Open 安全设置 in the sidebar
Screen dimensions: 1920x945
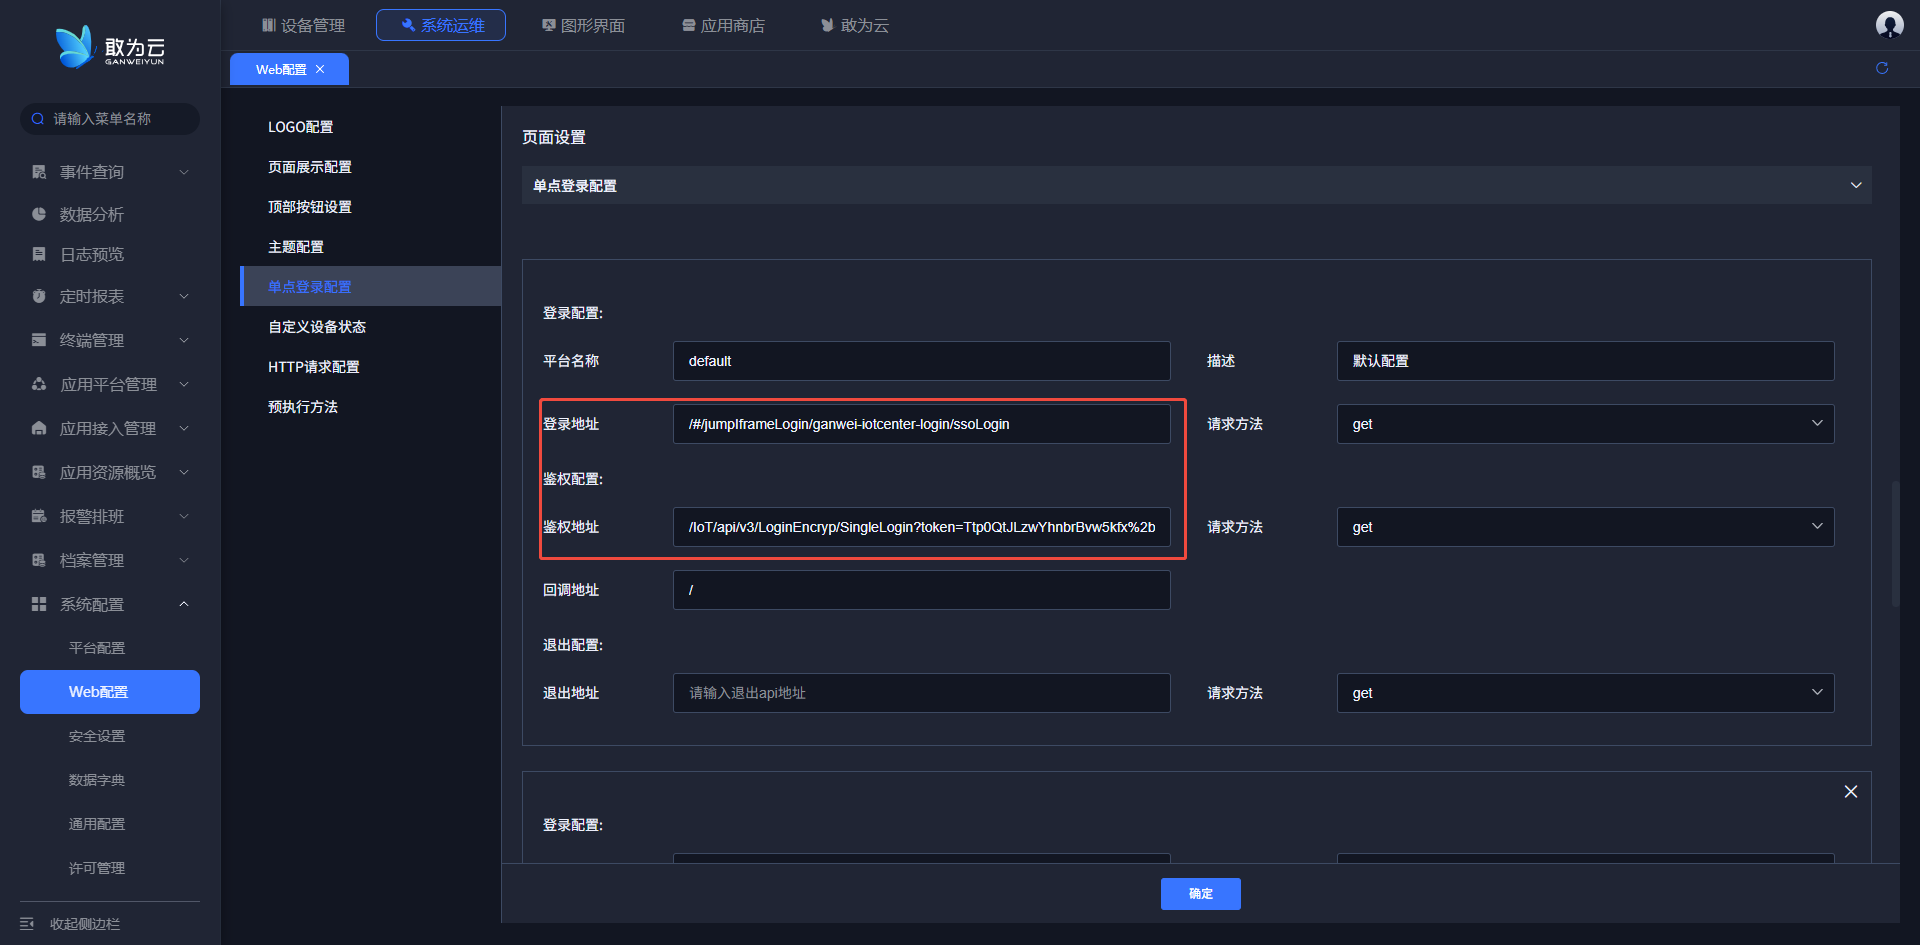tap(97, 736)
